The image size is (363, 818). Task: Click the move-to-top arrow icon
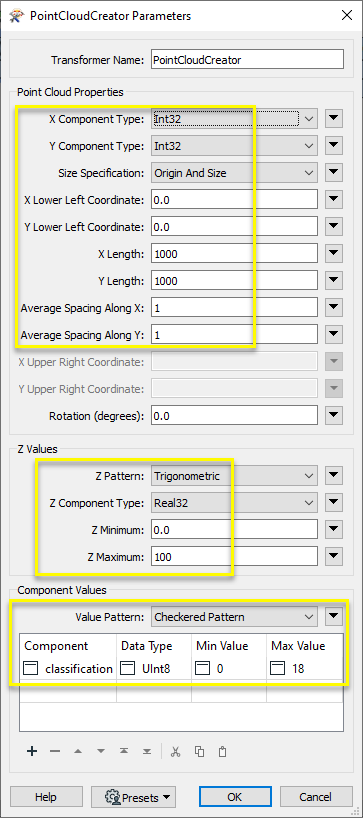(124, 751)
